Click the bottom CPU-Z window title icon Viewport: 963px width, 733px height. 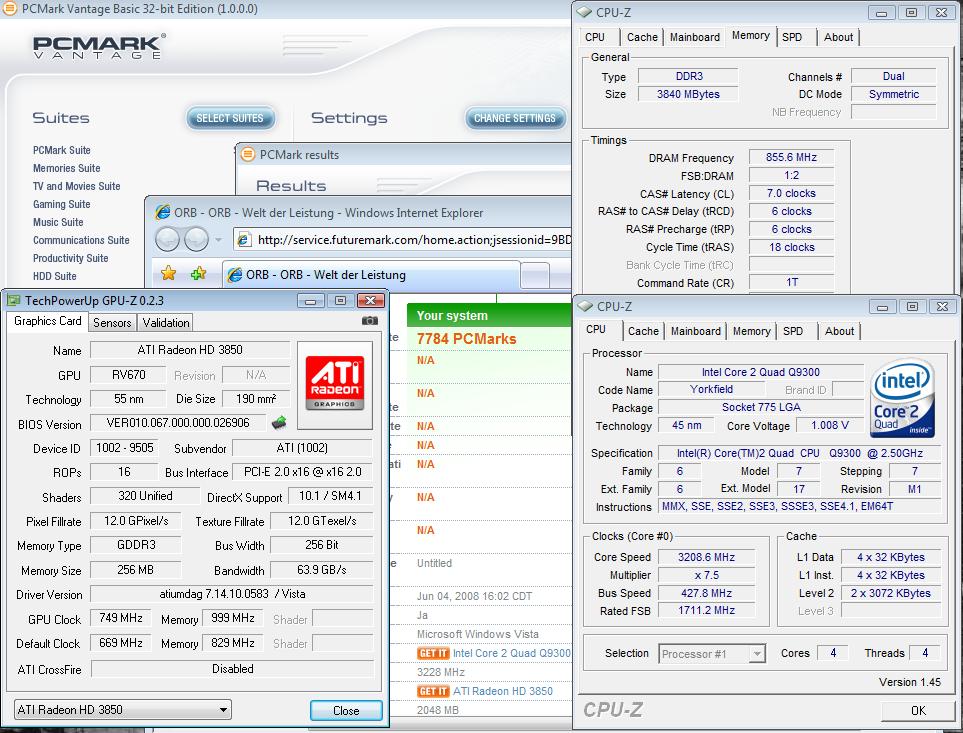(585, 306)
